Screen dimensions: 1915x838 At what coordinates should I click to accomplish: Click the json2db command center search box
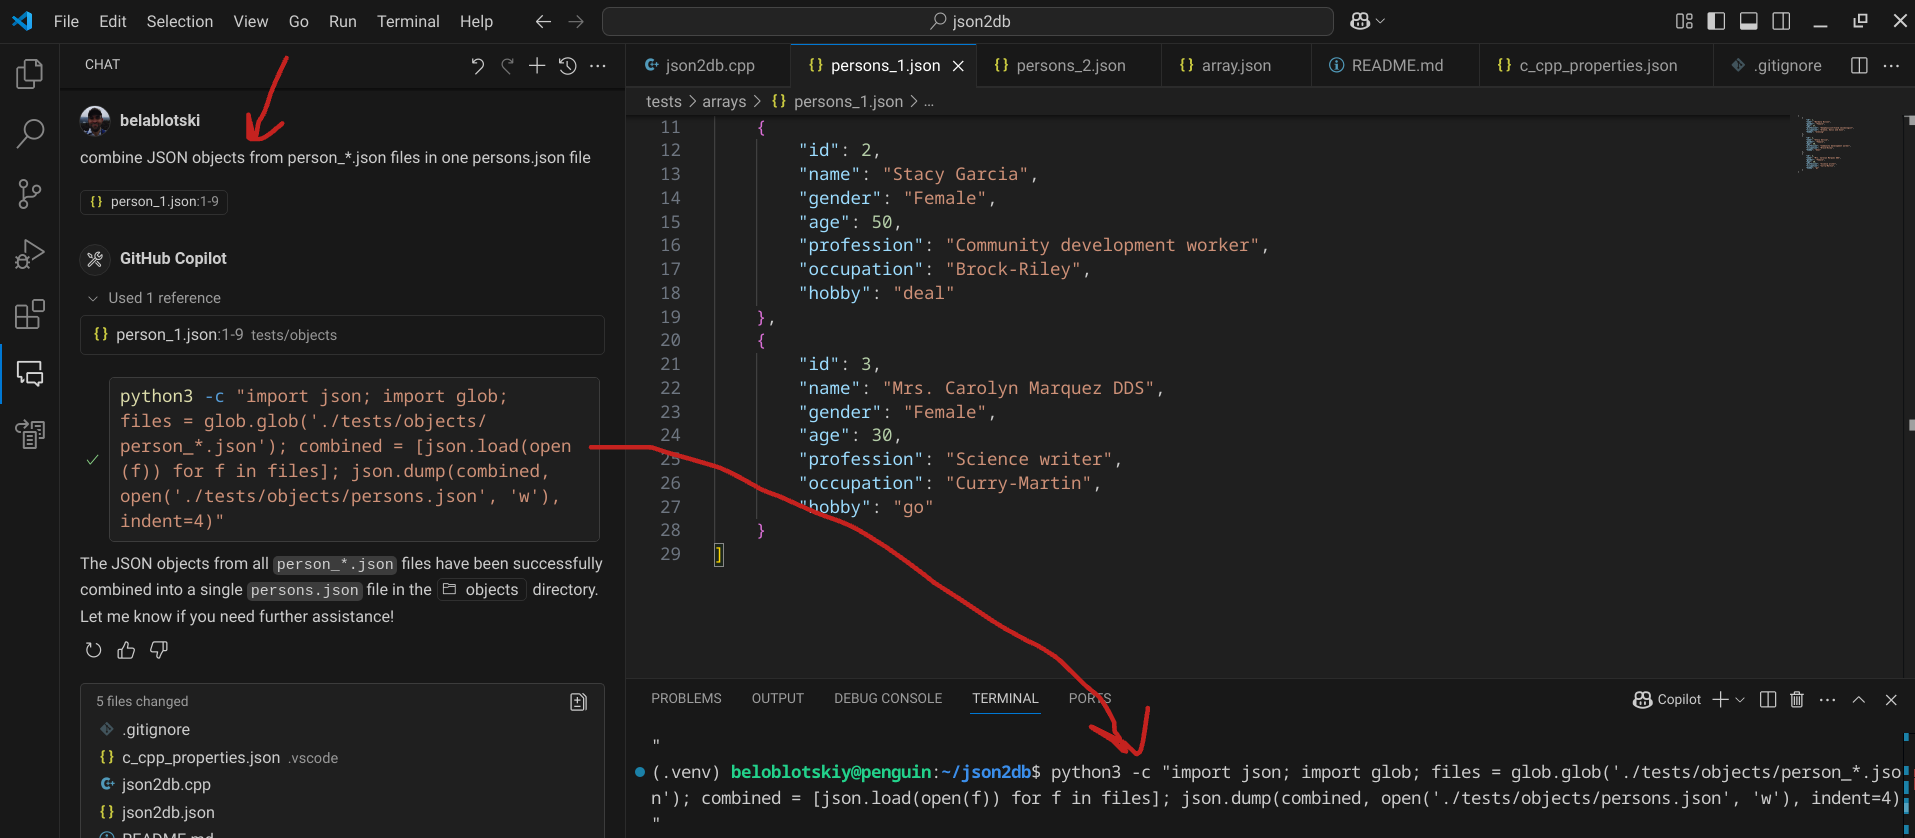tap(968, 21)
